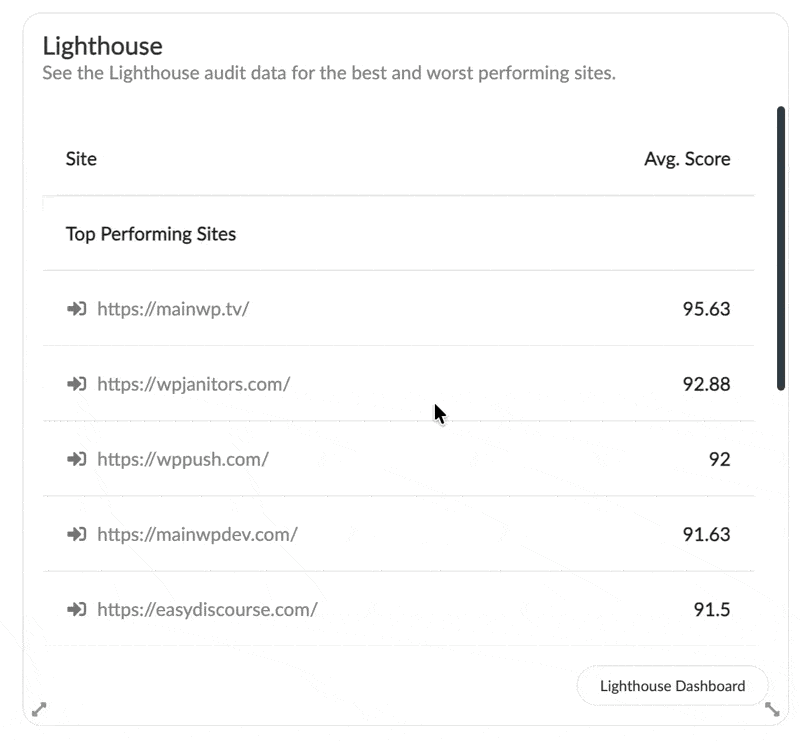The image size is (800, 741).
Task: Sort the table by Avg. Score
Action: (x=687, y=158)
